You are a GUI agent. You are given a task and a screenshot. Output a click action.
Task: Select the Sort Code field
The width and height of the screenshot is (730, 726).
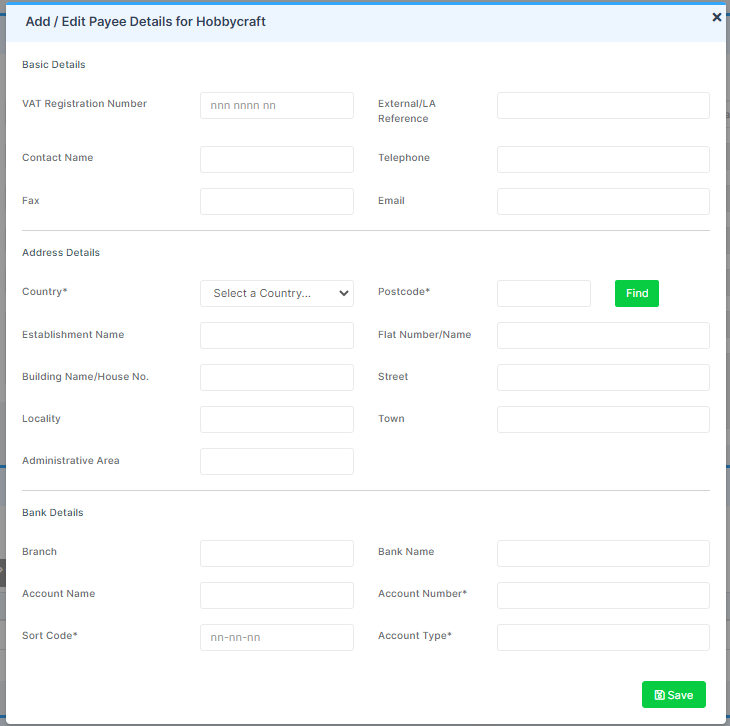pos(277,637)
